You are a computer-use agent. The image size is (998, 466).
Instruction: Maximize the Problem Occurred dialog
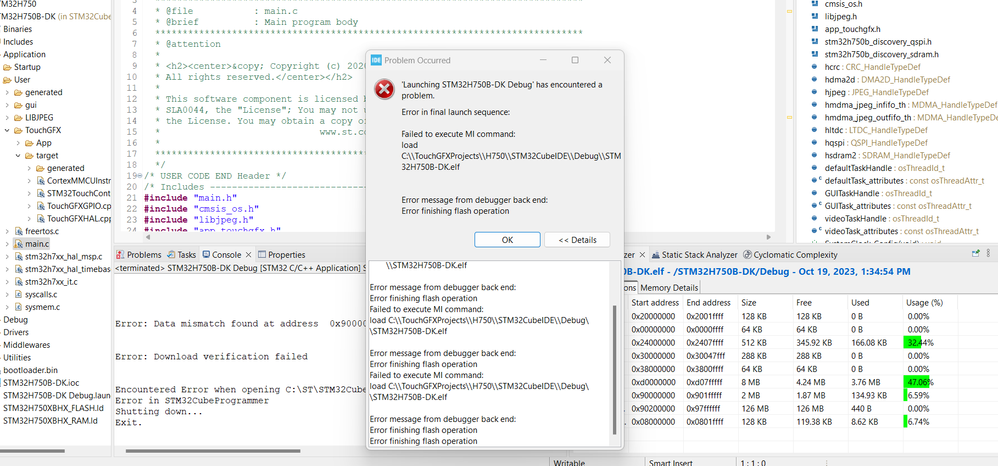point(575,60)
